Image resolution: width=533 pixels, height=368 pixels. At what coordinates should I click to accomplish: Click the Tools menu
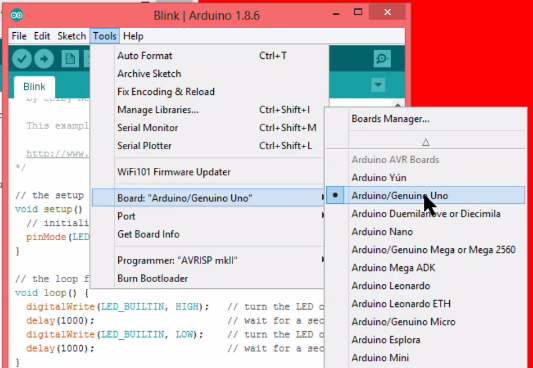[105, 36]
